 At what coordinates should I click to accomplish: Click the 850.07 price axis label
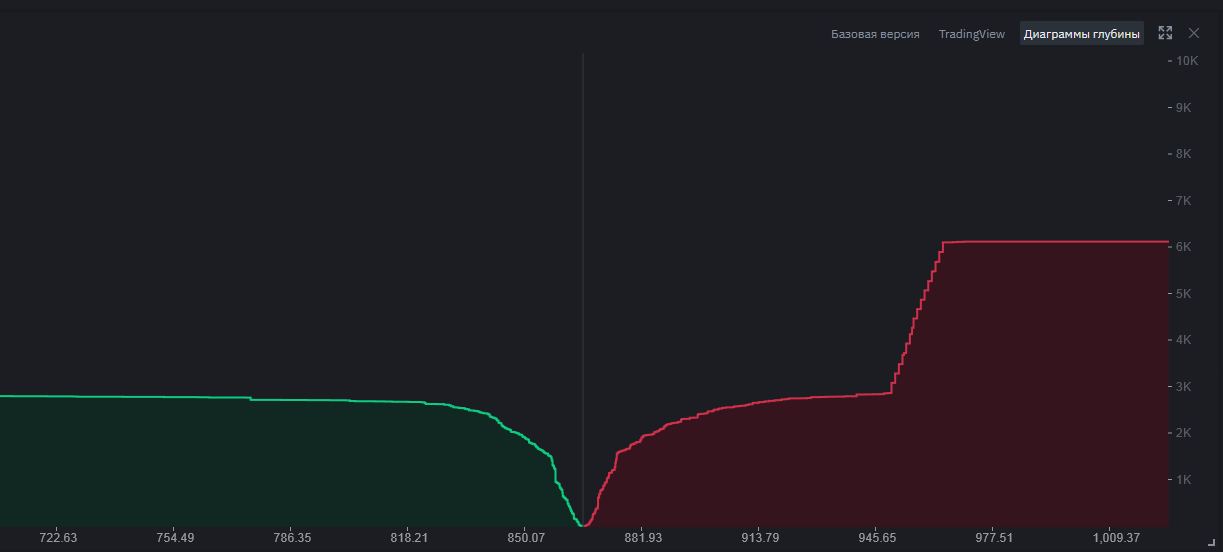[526, 538]
